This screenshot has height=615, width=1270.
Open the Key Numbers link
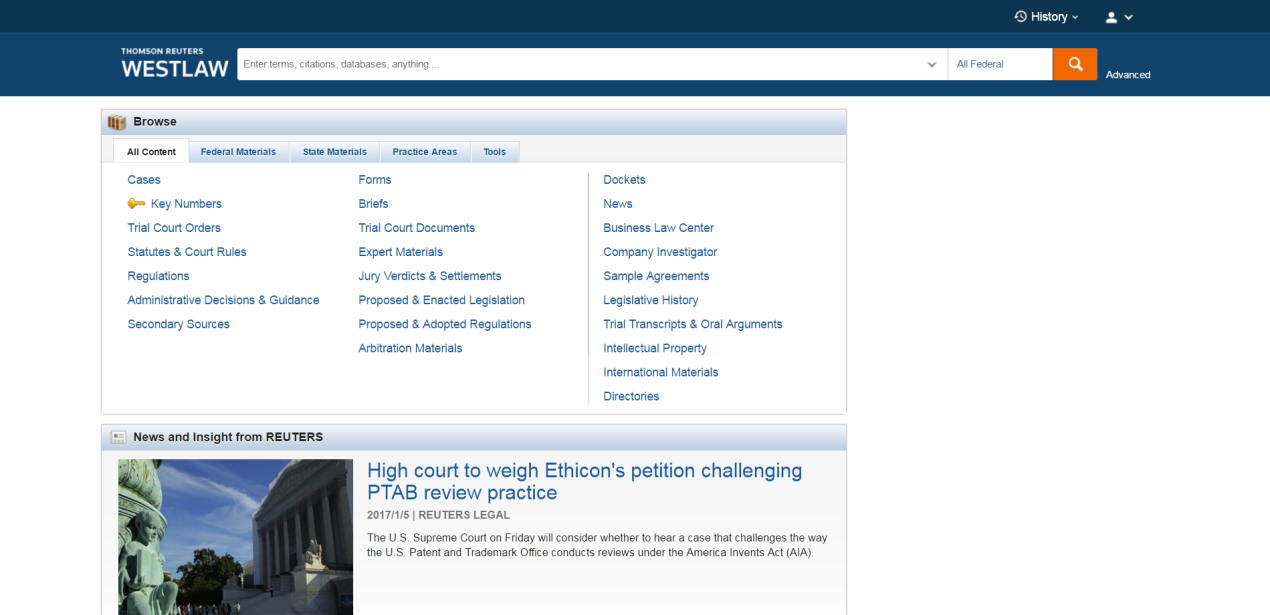[x=186, y=204]
